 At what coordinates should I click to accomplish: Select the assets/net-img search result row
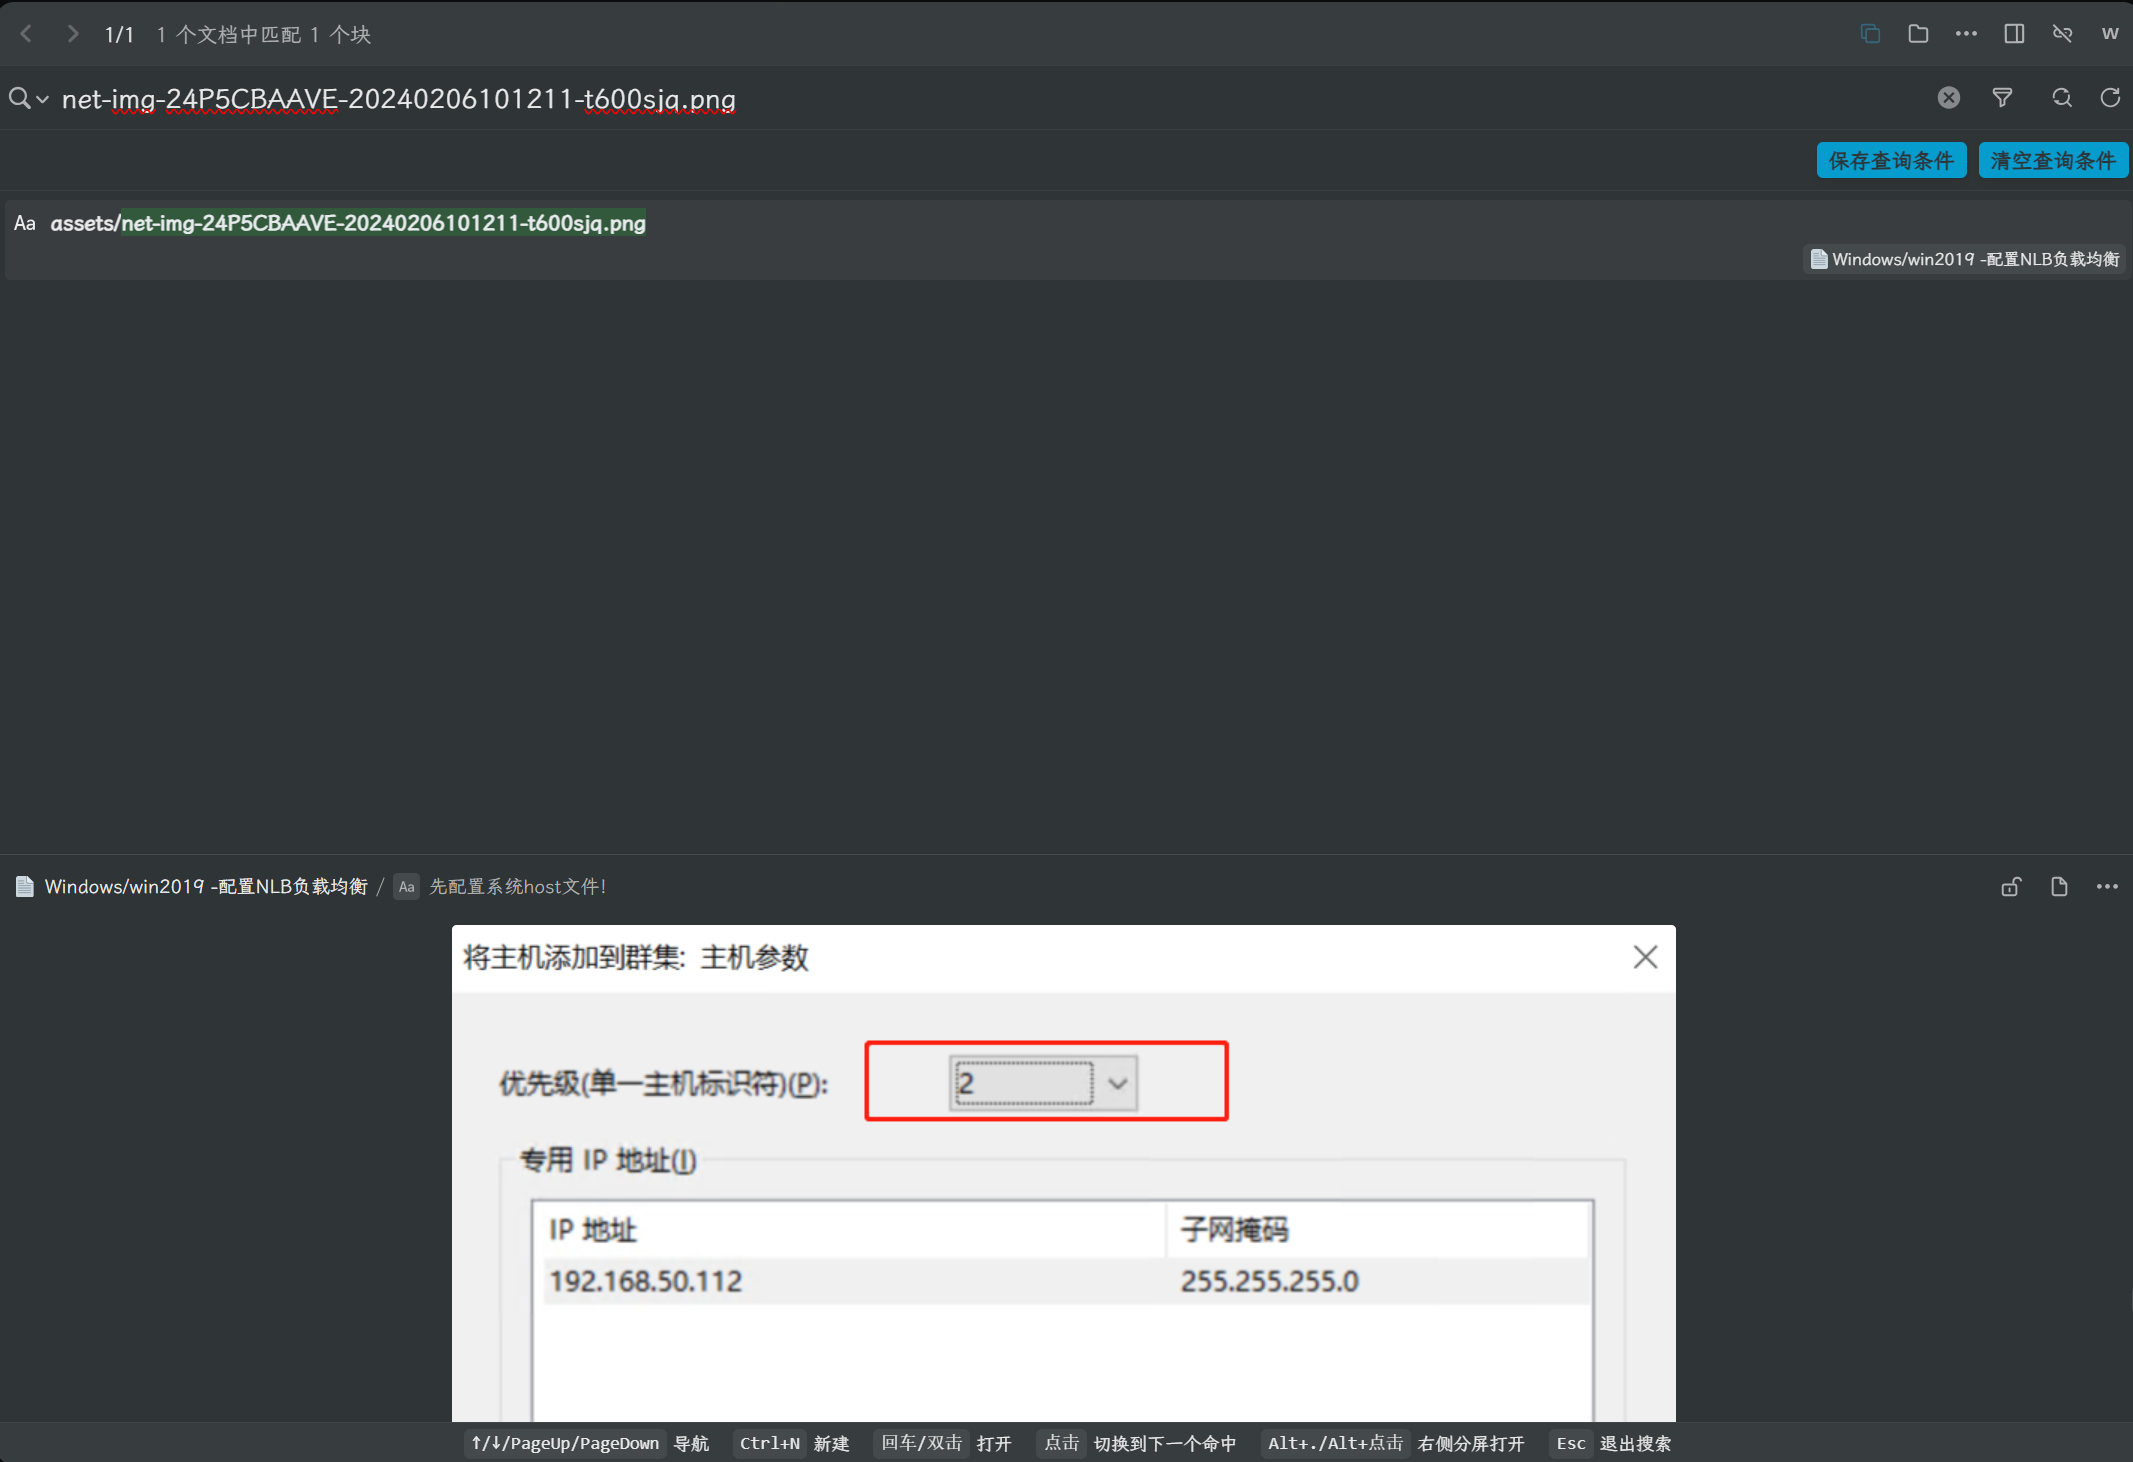click(348, 224)
